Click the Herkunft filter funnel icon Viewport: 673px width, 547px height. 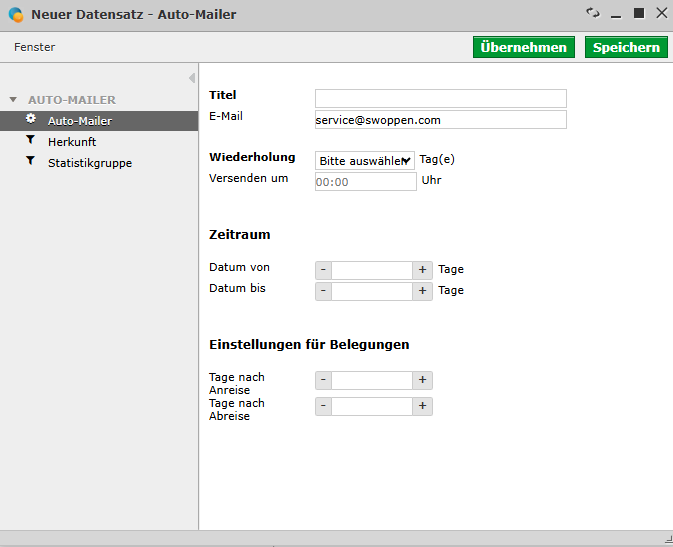[30, 140]
